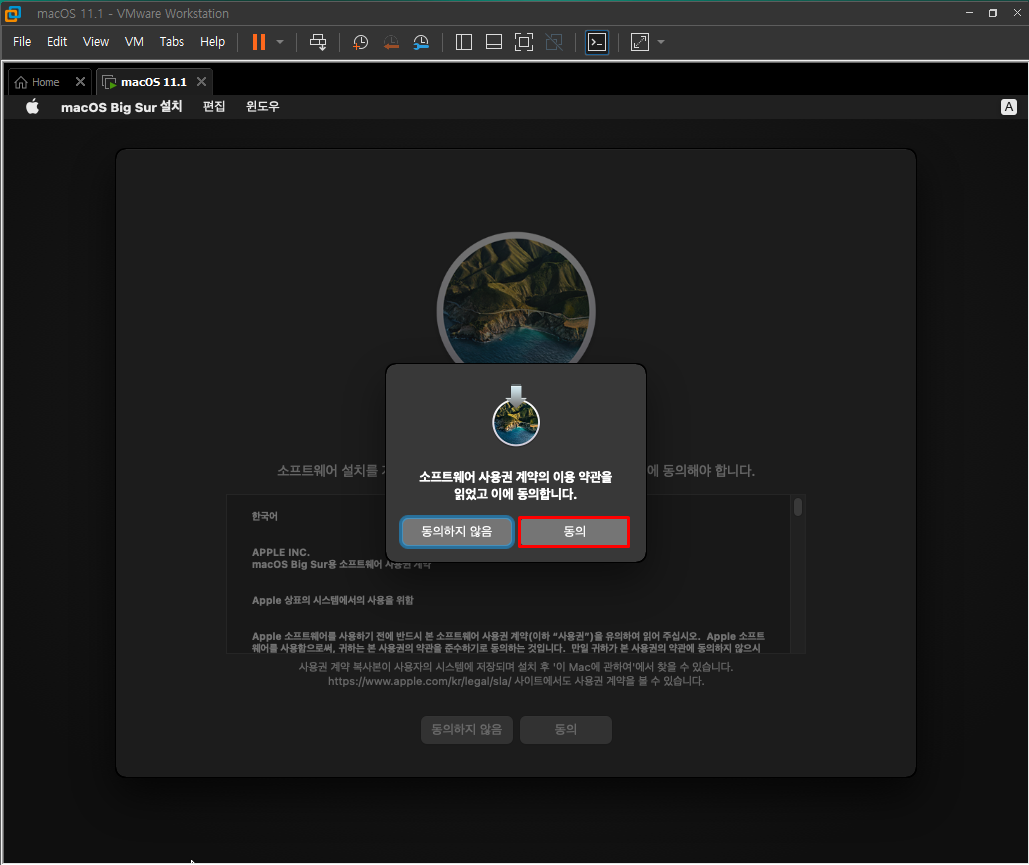1029x865 pixels.
Task: Click the dimmed 동의하지 않음 button at the bottom
Action: (x=467, y=730)
